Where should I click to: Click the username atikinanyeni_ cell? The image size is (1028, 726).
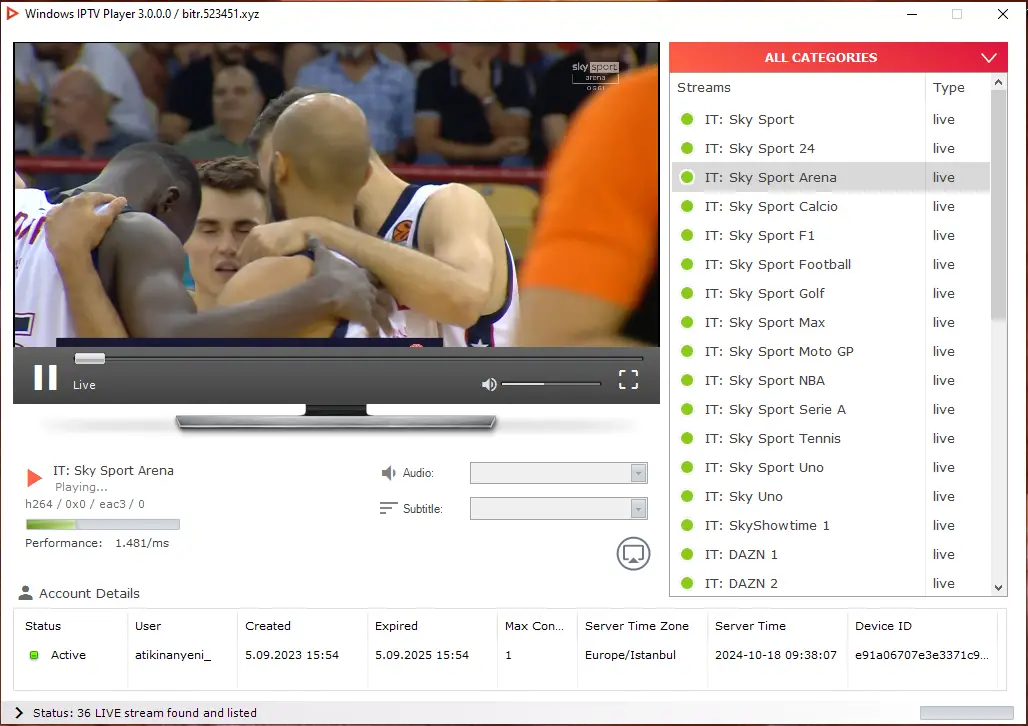(x=173, y=655)
